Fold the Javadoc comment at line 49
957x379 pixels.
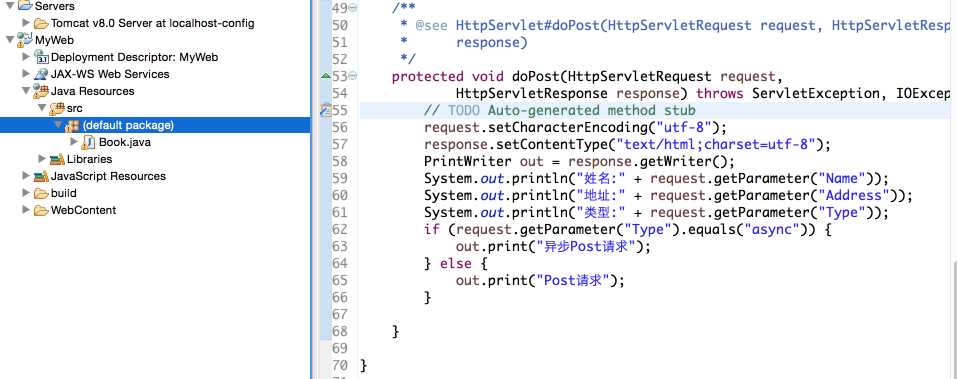[x=353, y=8]
